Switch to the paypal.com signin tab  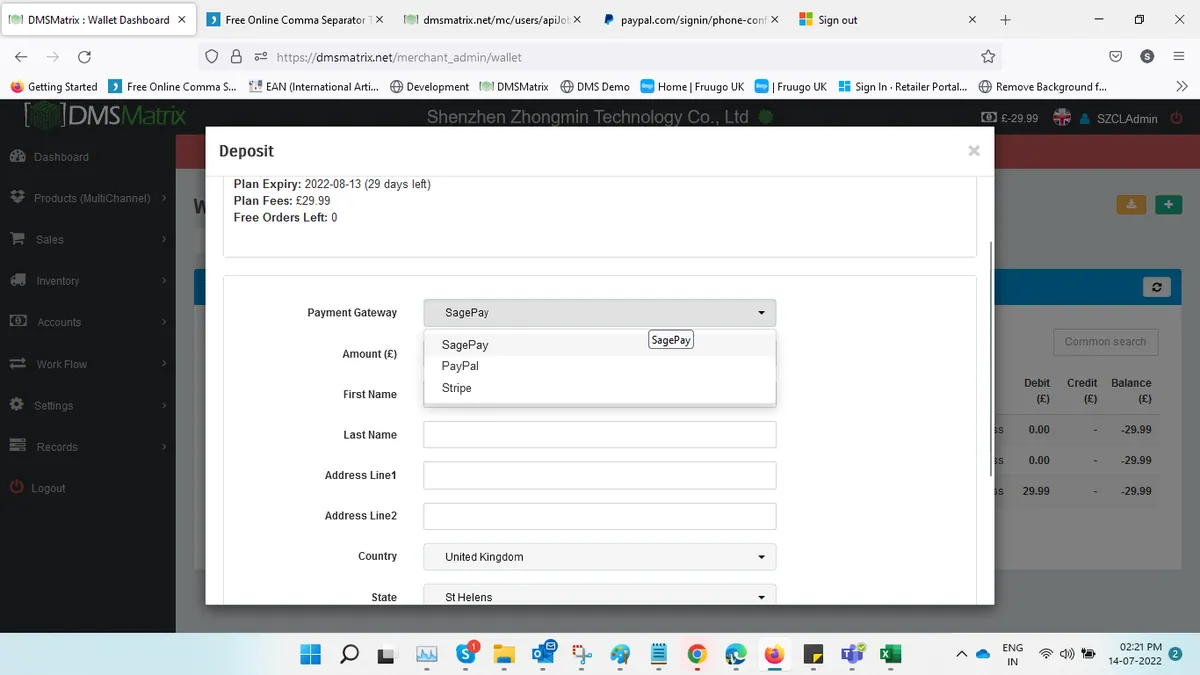(x=692, y=20)
